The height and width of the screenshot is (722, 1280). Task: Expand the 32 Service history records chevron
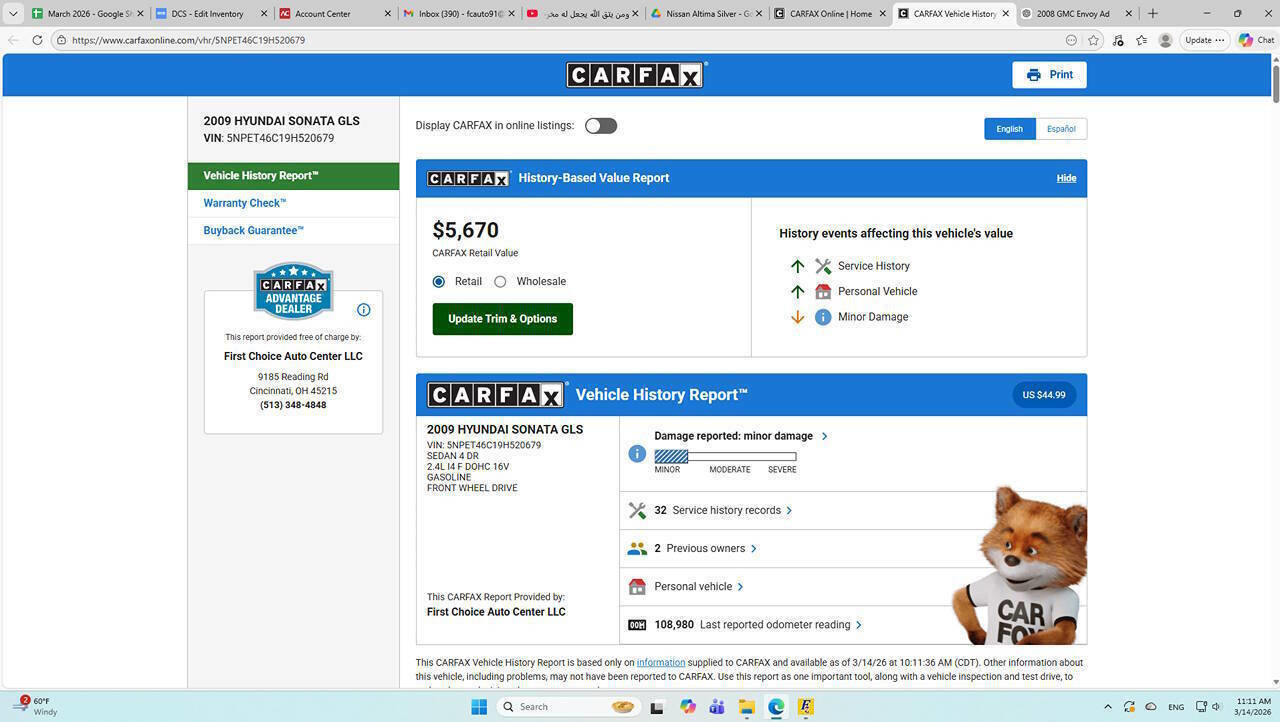[789, 511]
